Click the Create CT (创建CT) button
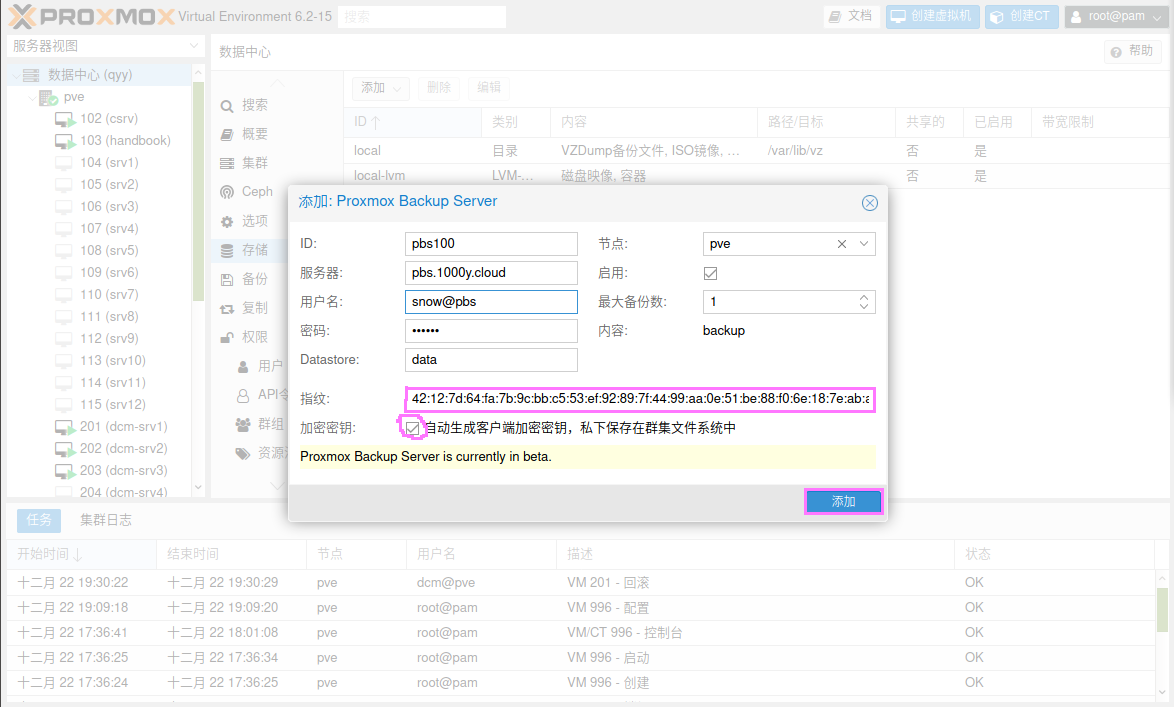Screen dimensions: 1174x707 [x=1021, y=16]
